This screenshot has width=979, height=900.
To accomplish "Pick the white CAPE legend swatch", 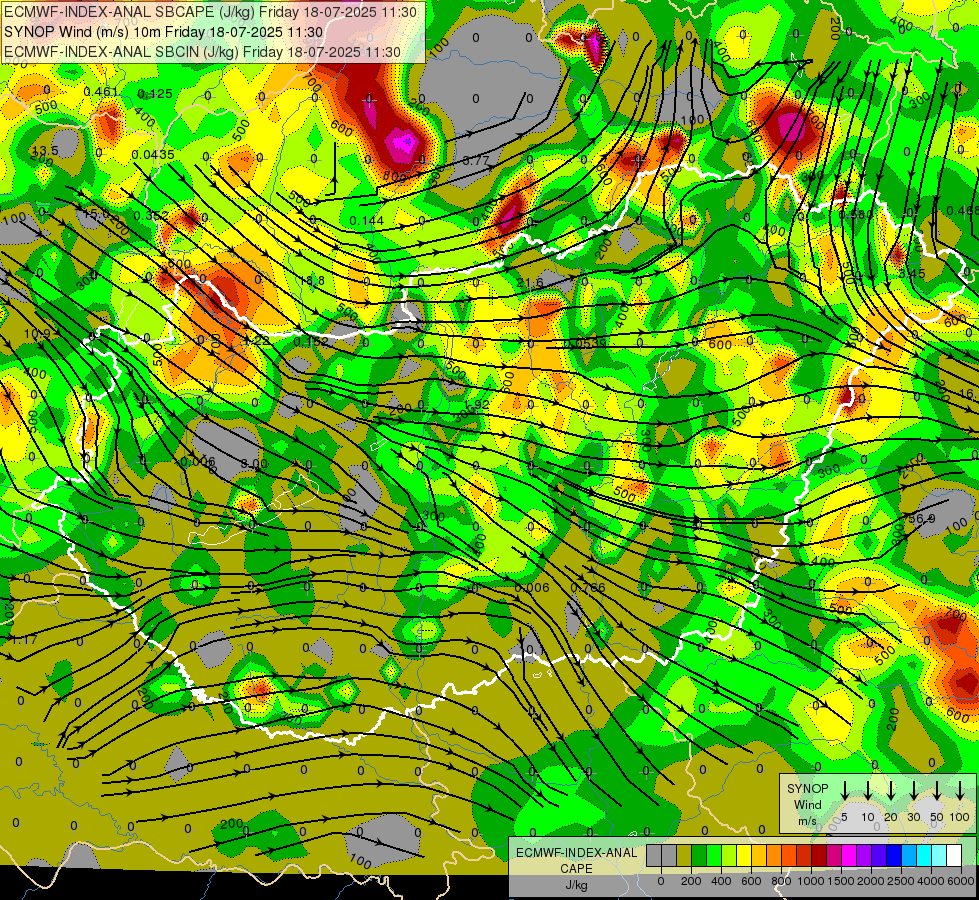I will click(x=954, y=856).
